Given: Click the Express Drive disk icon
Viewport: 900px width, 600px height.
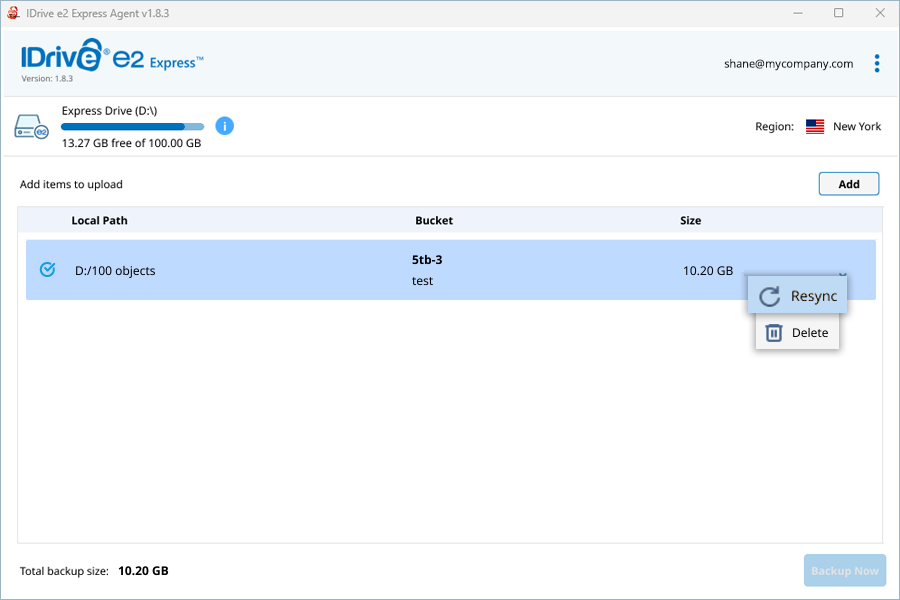Looking at the screenshot, I should click(31, 126).
